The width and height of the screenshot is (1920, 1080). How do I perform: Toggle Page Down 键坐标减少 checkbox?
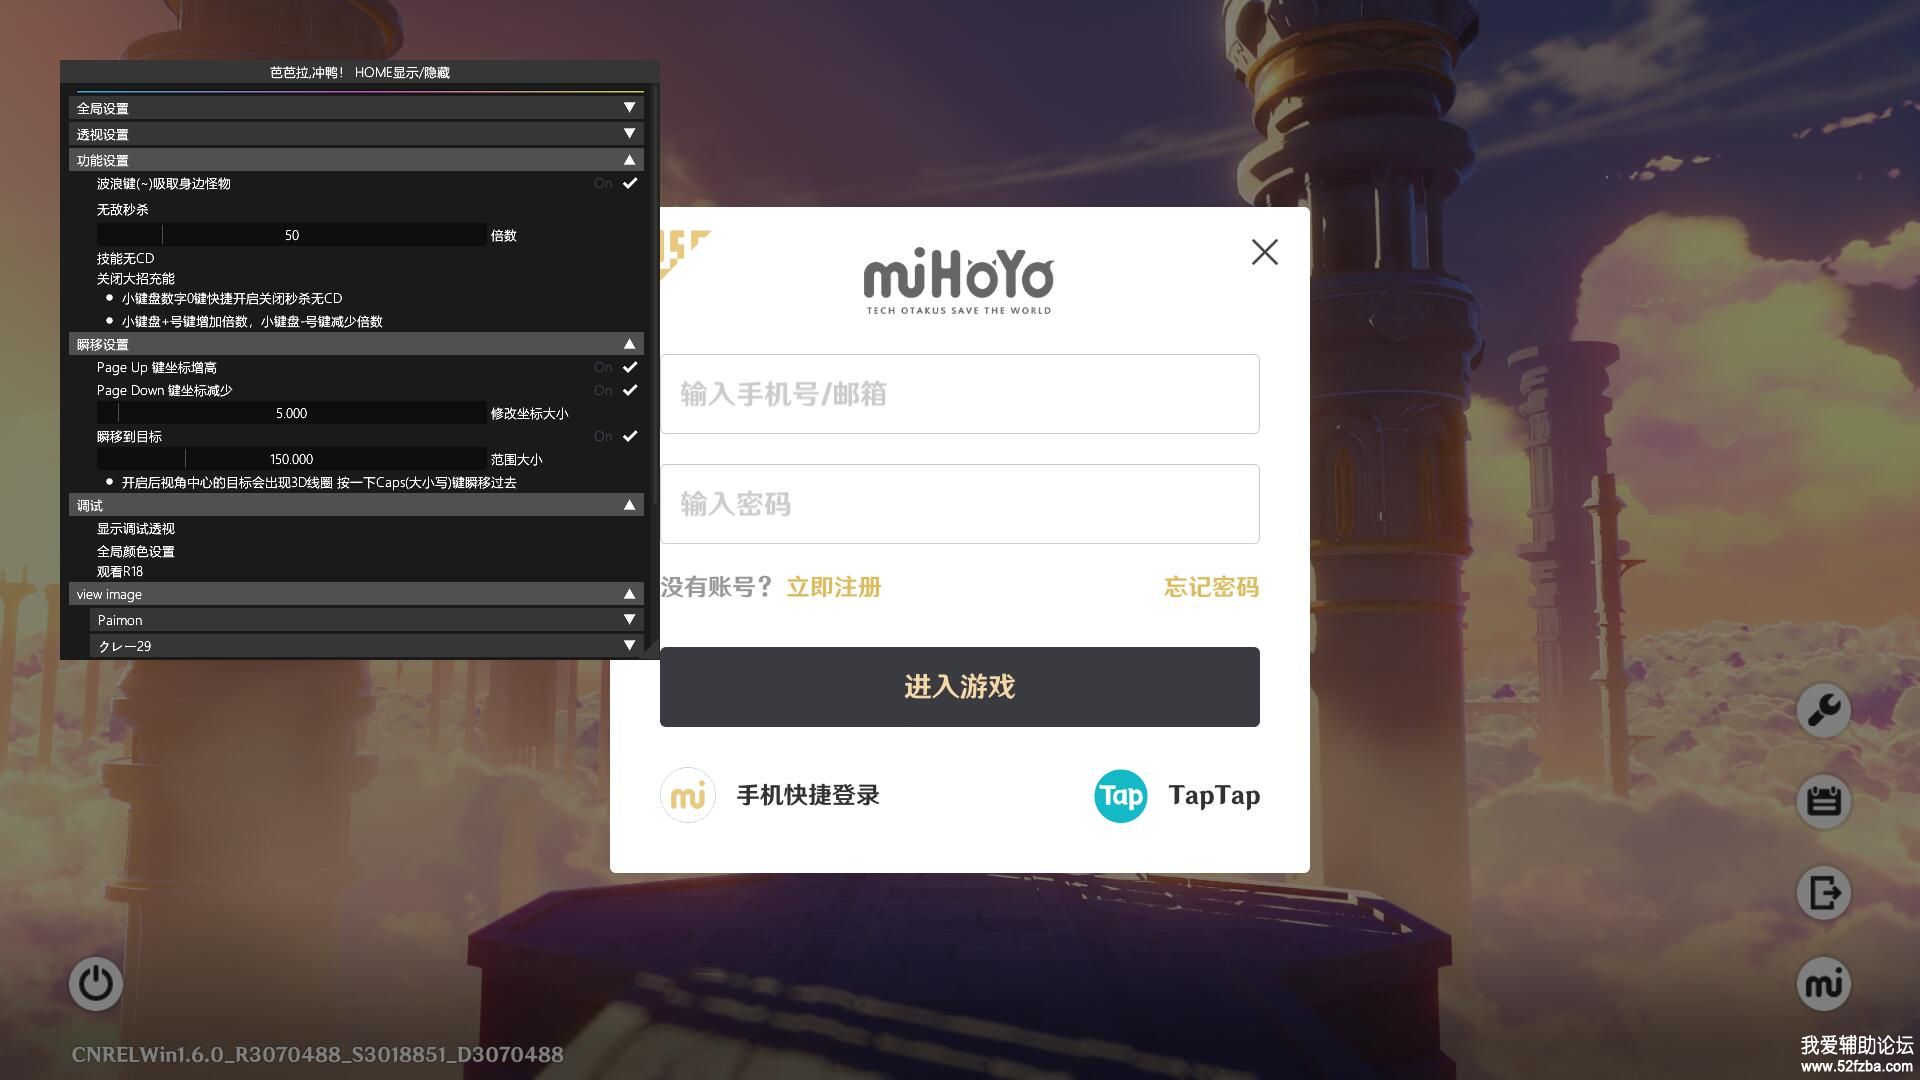[630, 390]
